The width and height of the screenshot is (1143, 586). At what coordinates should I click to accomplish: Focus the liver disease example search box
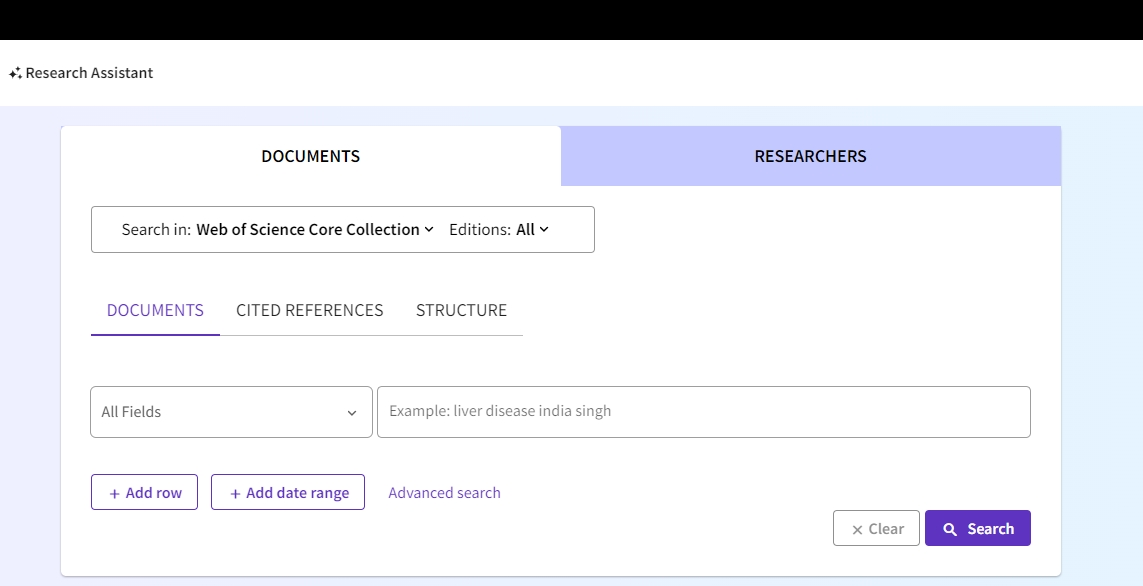pyautogui.click(x=703, y=412)
